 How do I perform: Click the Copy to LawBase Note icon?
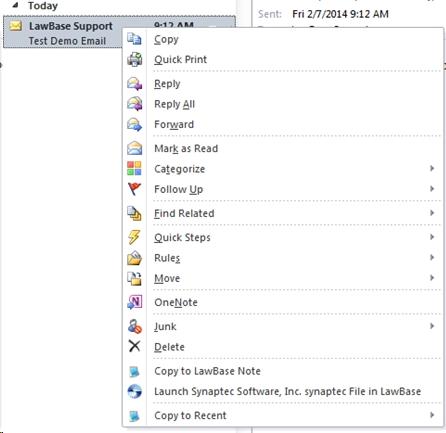coord(134,371)
